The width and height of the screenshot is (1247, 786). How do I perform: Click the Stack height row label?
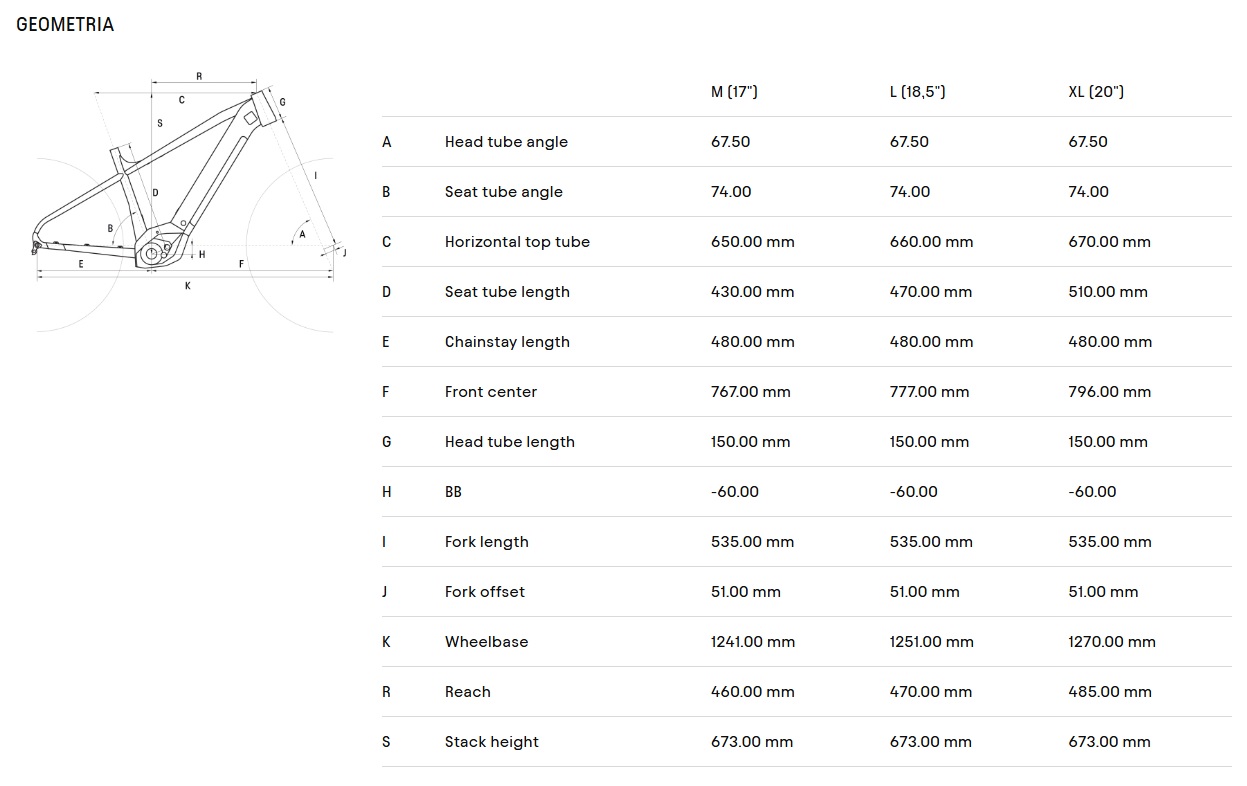coord(491,742)
